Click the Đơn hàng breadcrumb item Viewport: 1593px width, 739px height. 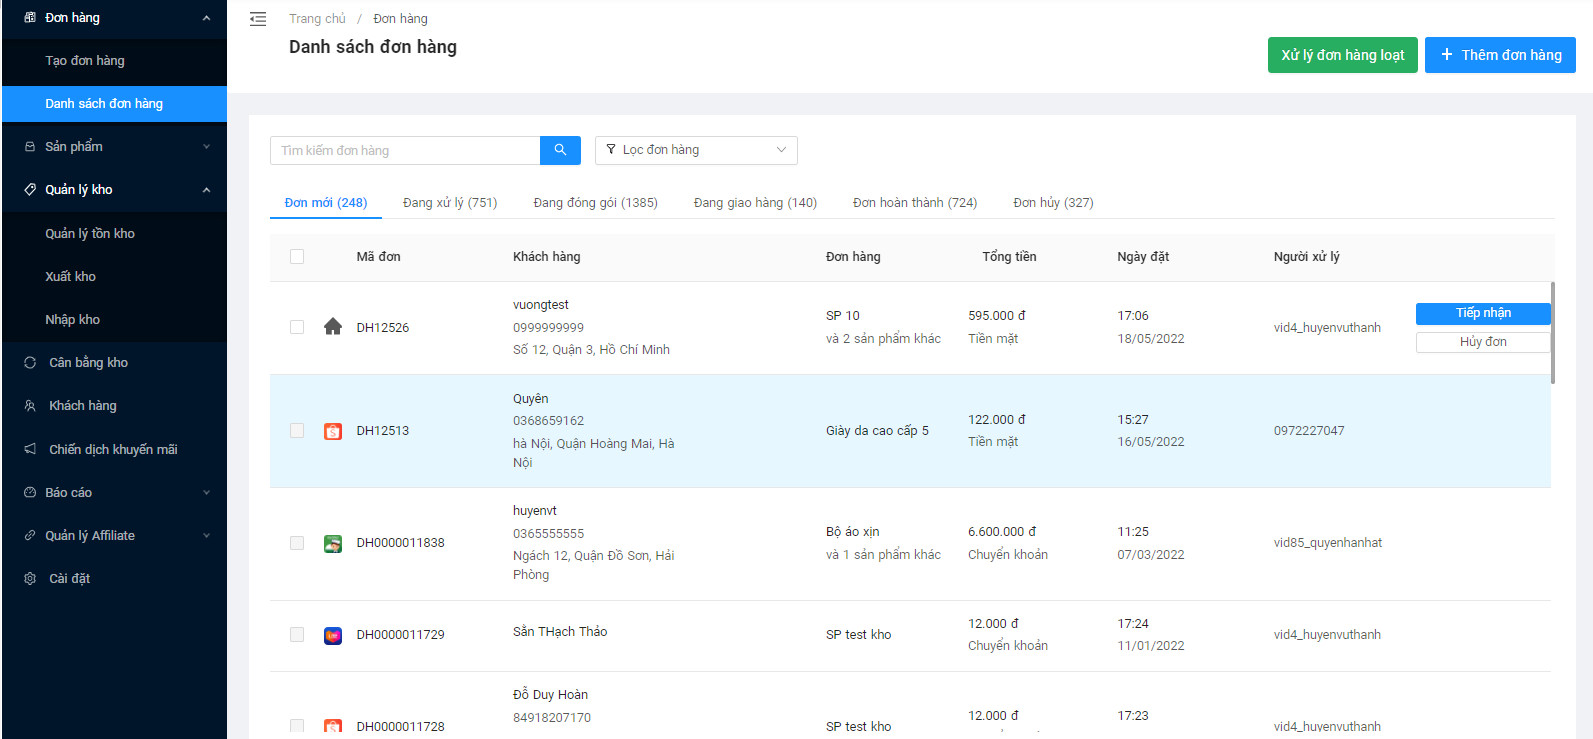point(400,19)
